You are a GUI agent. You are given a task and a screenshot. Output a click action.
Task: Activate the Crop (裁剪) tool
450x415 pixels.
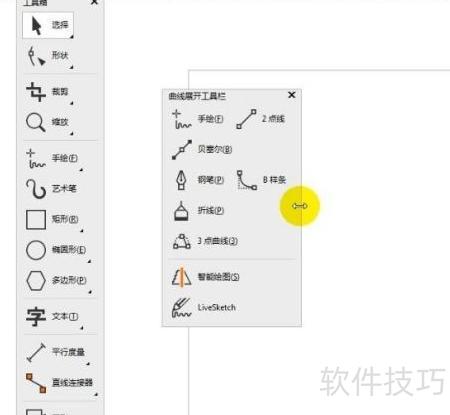(48, 92)
